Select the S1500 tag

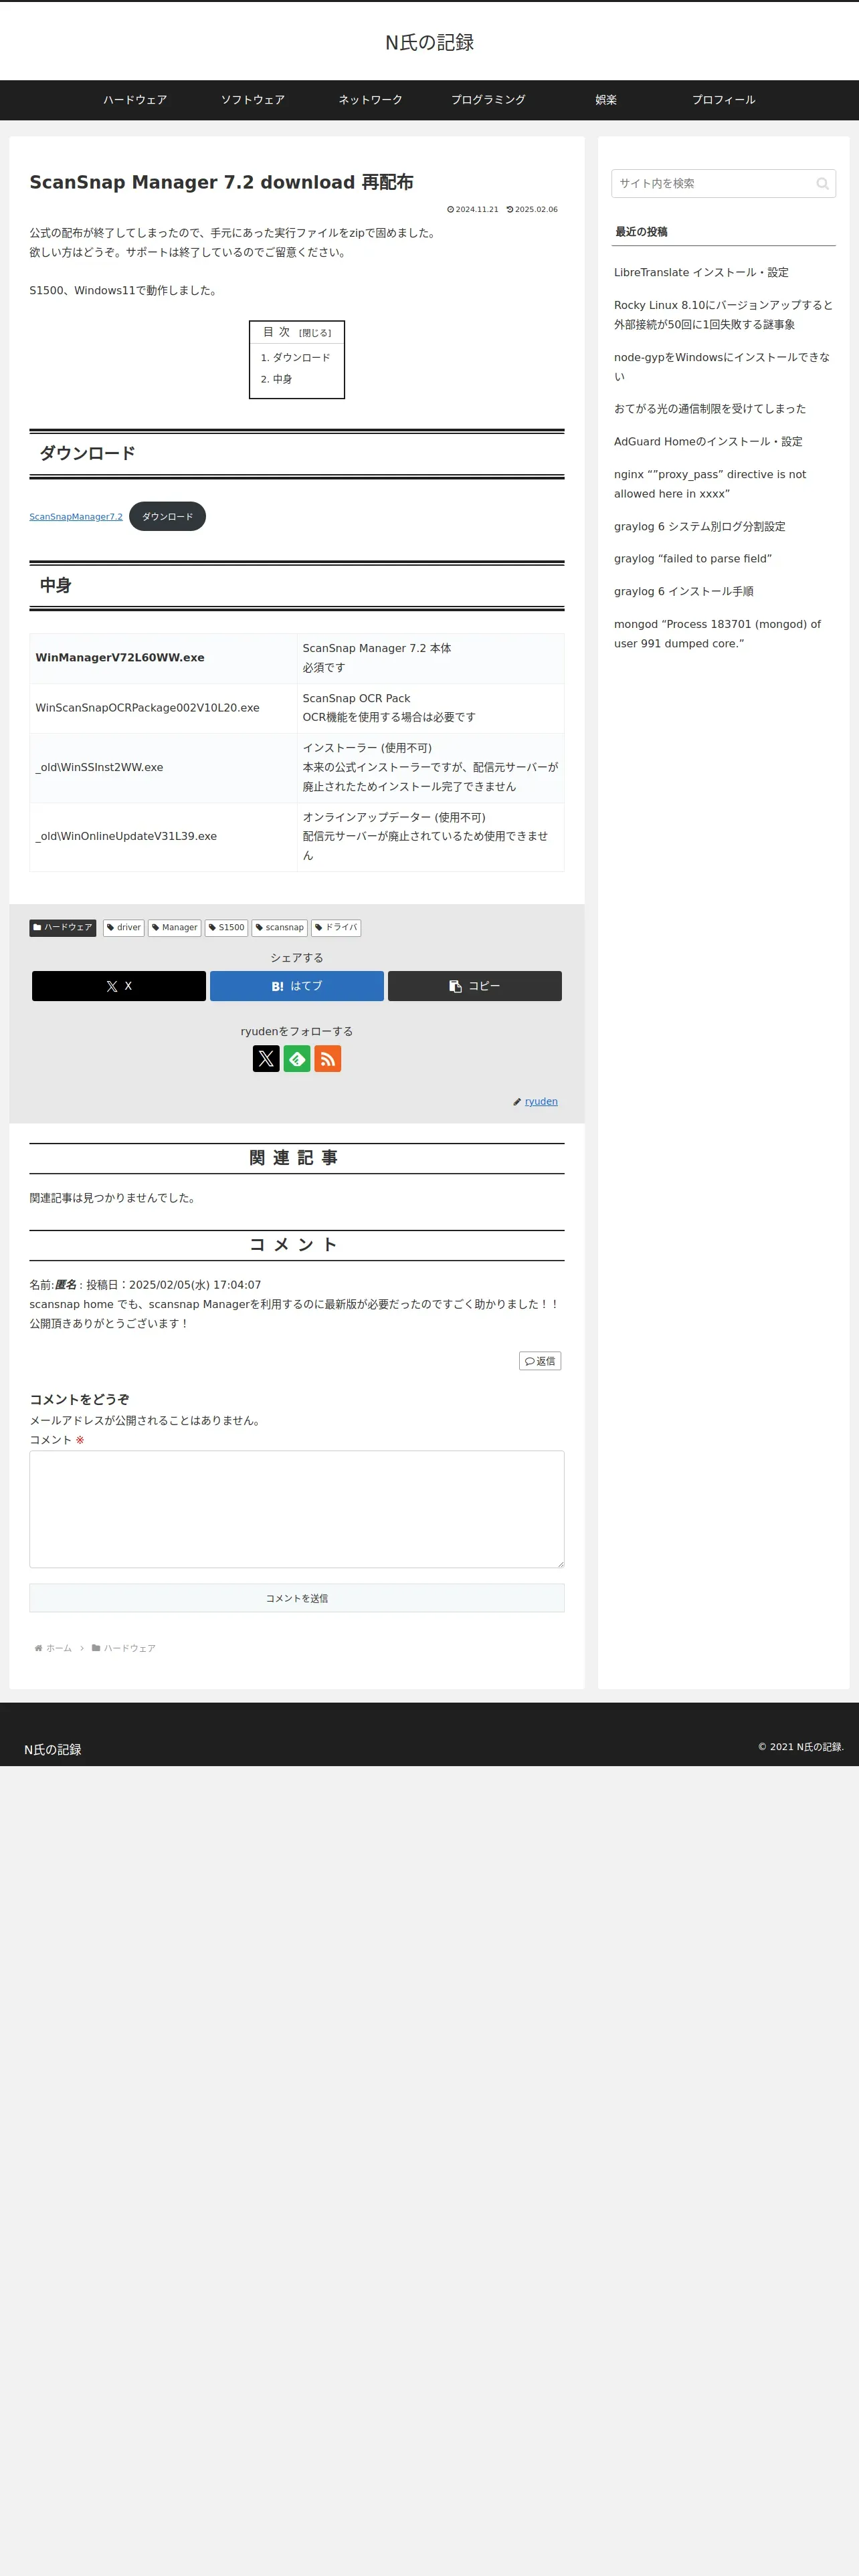[x=226, y=928]
